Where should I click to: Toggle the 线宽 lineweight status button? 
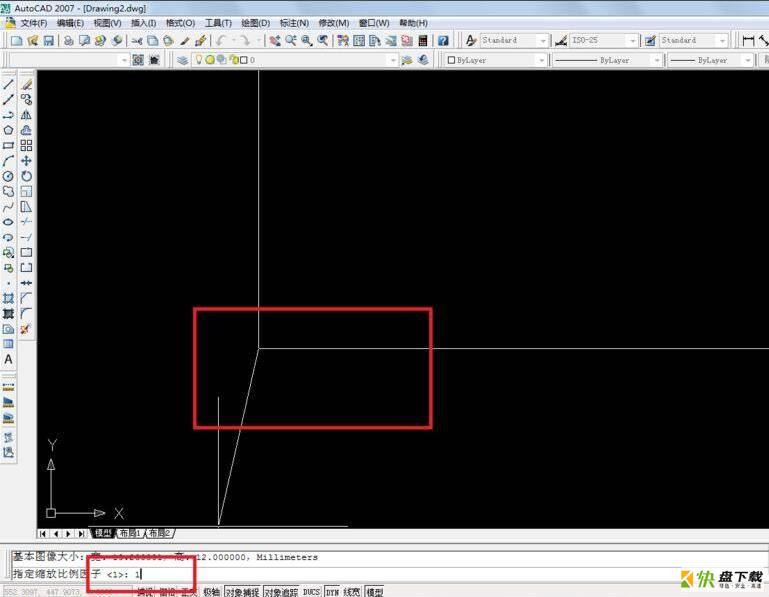pyautogui.click(x=353, y=592)
